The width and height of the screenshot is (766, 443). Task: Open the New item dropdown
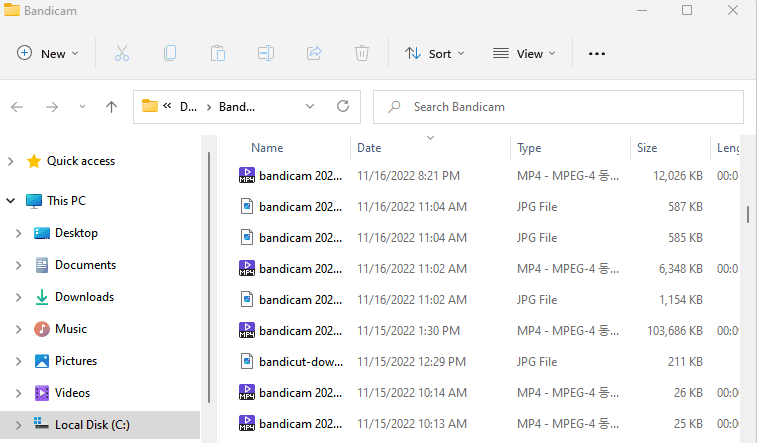pyautogui.click(x=47, y=53)
